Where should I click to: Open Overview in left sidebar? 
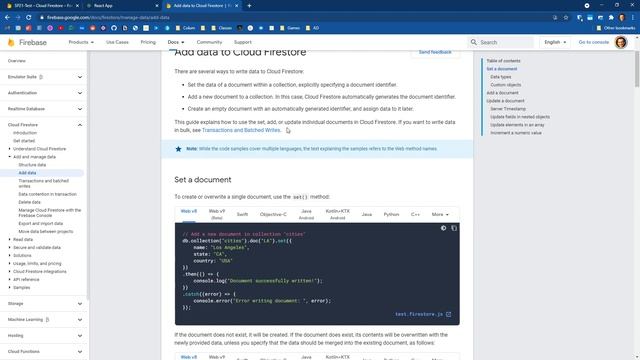pyautogui.click(x=17, y=61)
